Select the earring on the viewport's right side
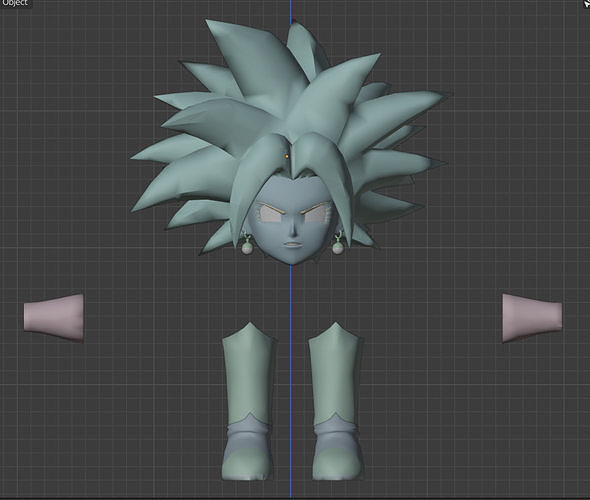The image size is (590, 500). pos(337,244)
